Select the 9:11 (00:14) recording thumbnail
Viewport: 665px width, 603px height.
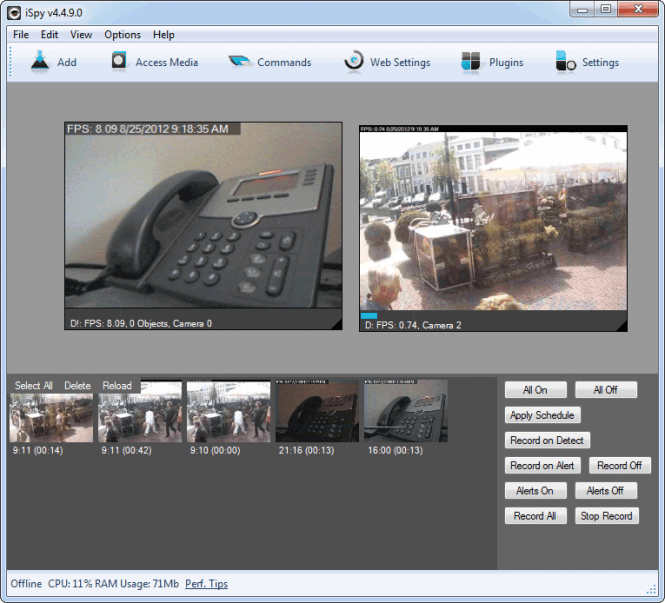pos(51,418)
